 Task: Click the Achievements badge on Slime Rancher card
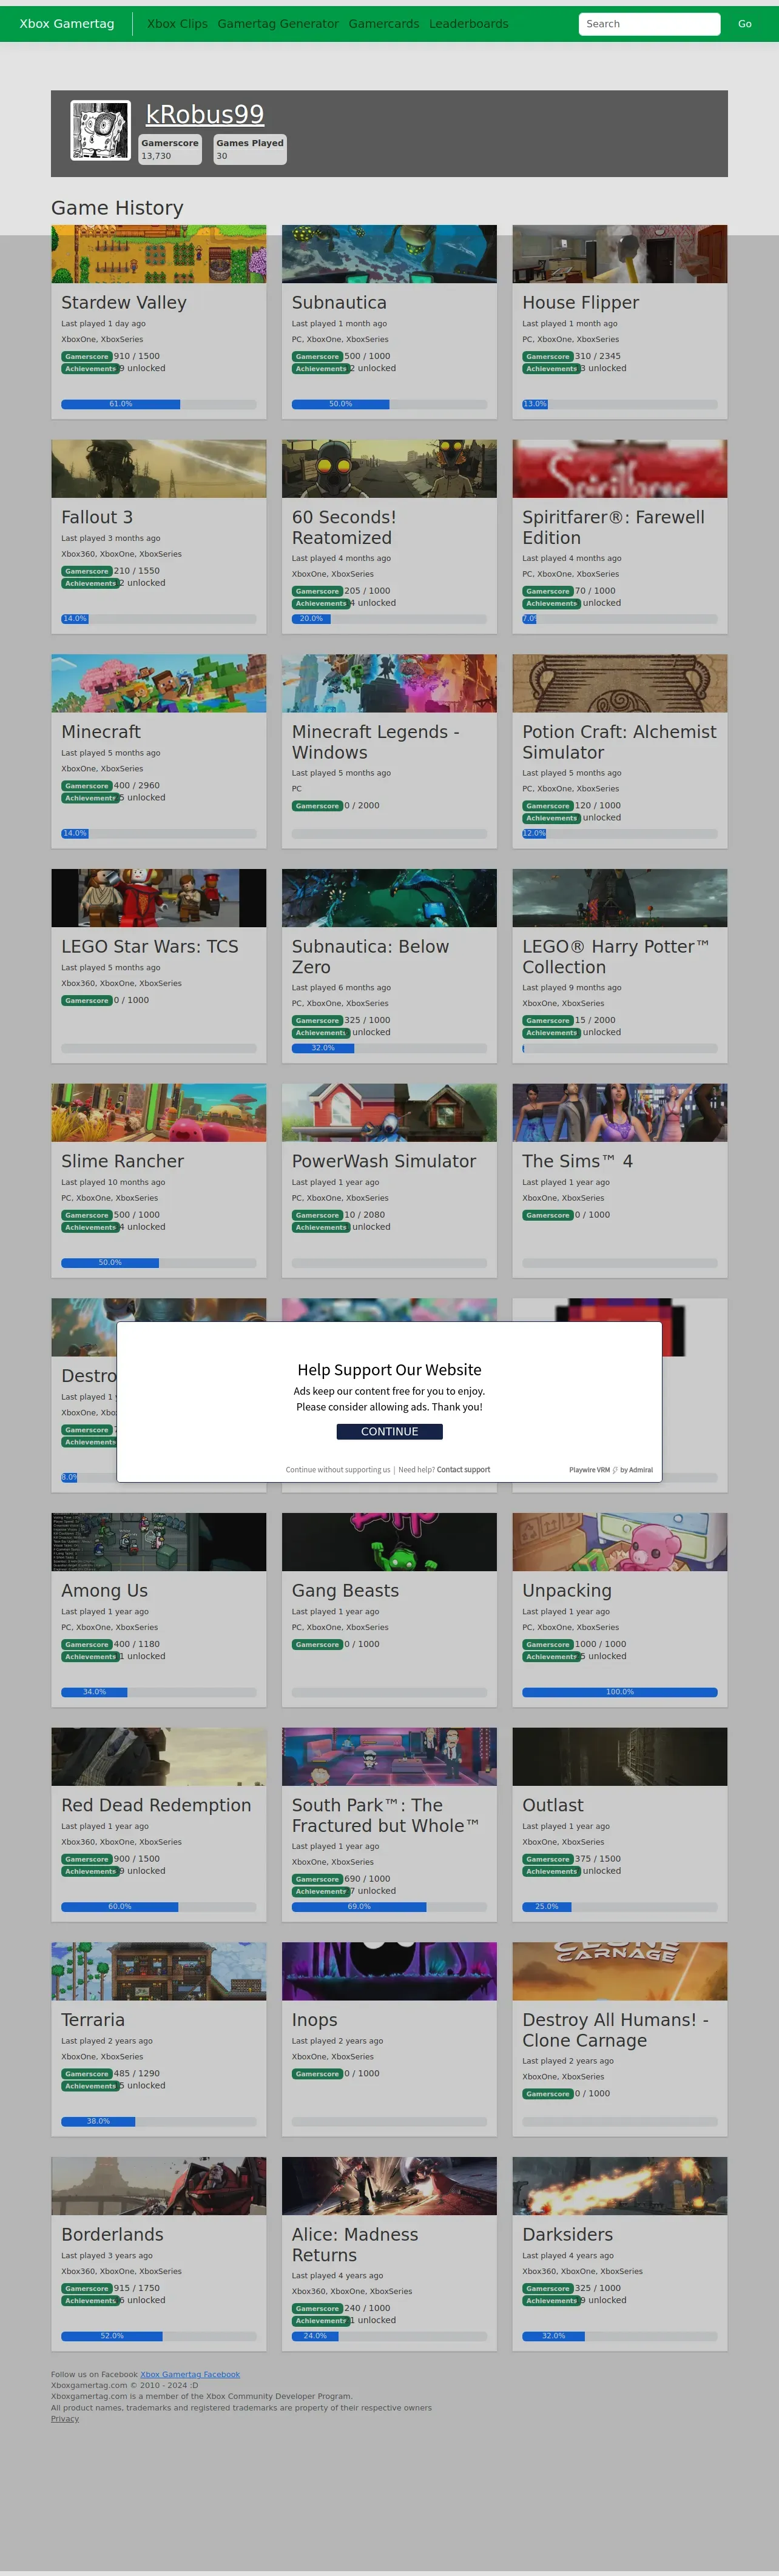pos(90,1227)
